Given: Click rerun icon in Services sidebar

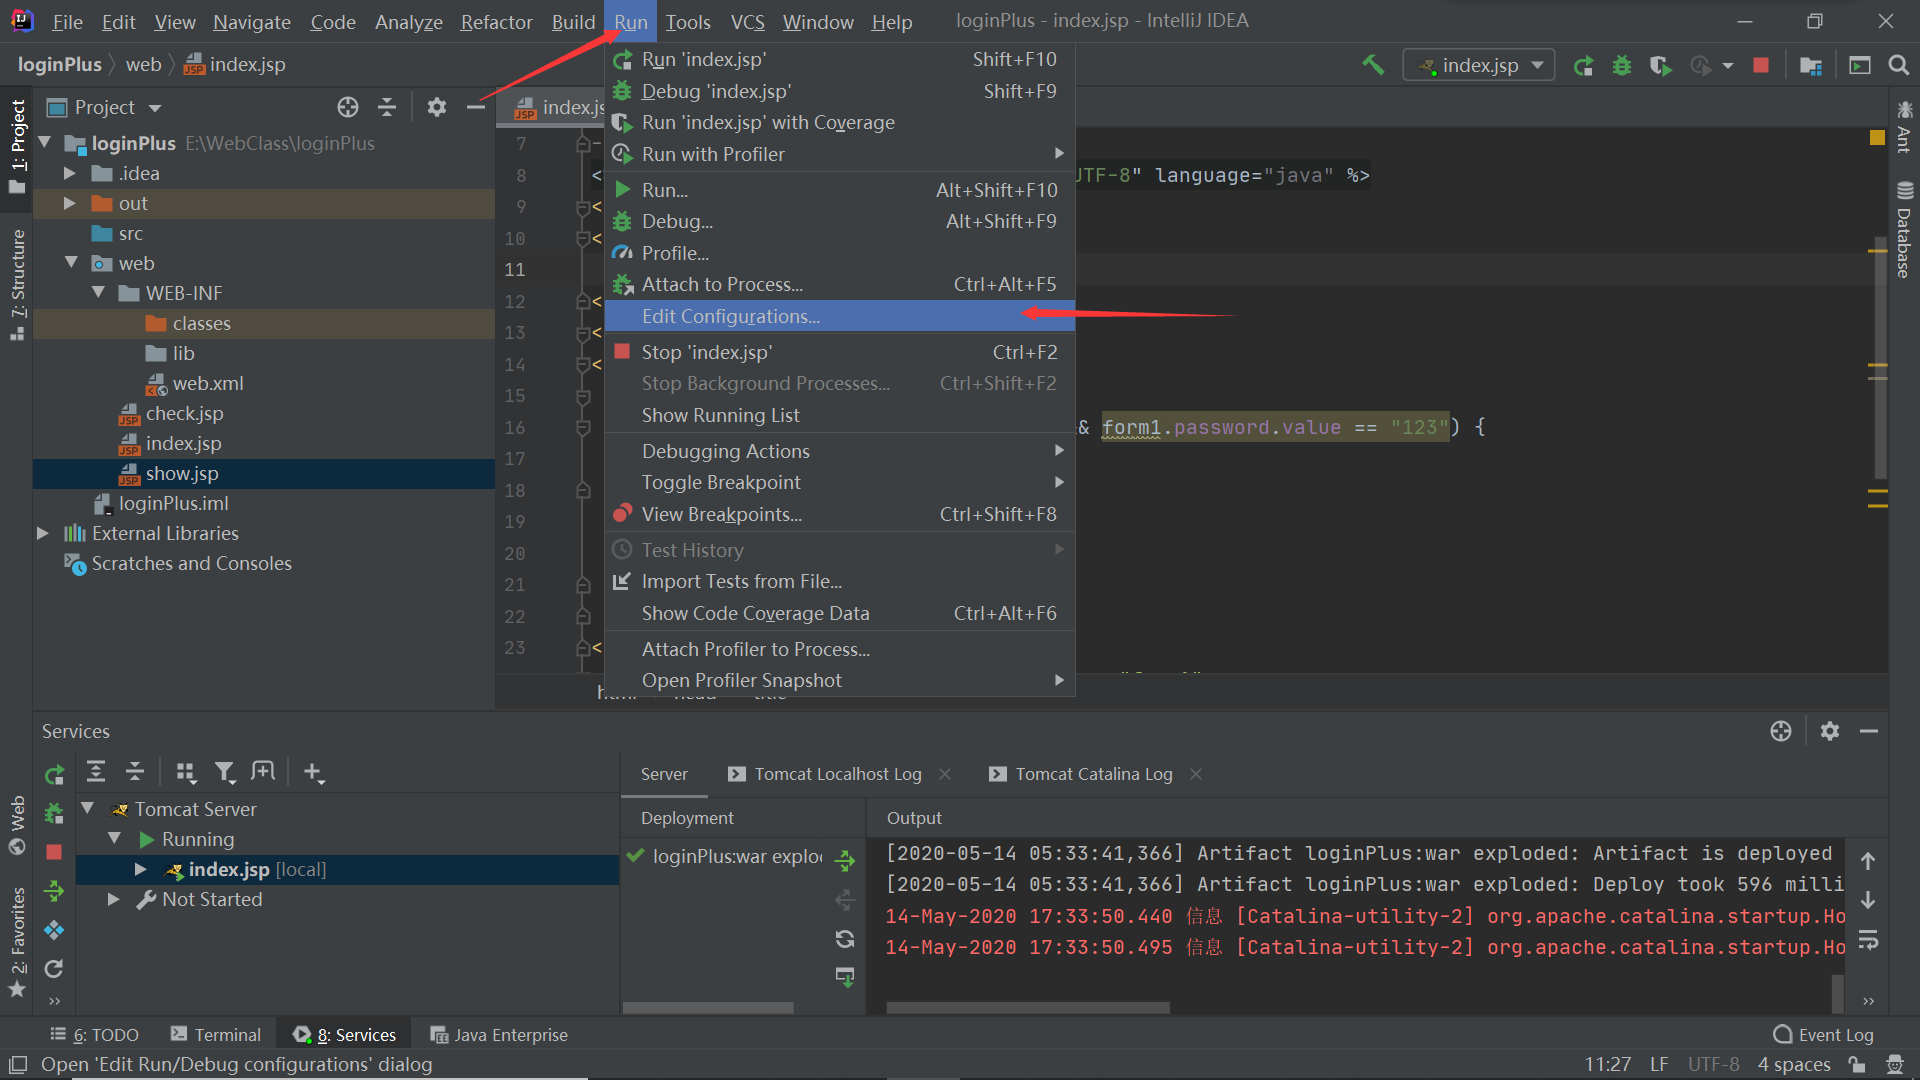Looking at the screenshot, I should point(54,774).
